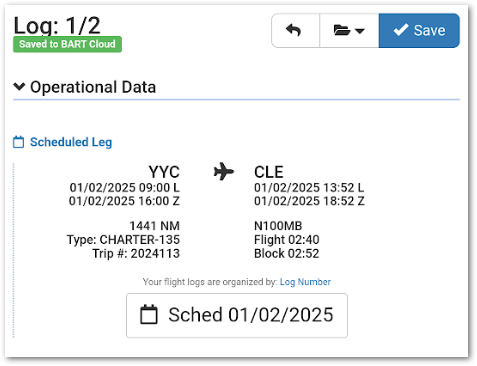
Task: Click the Sched 01/02/2025 date button
Action: coord(237,315)
